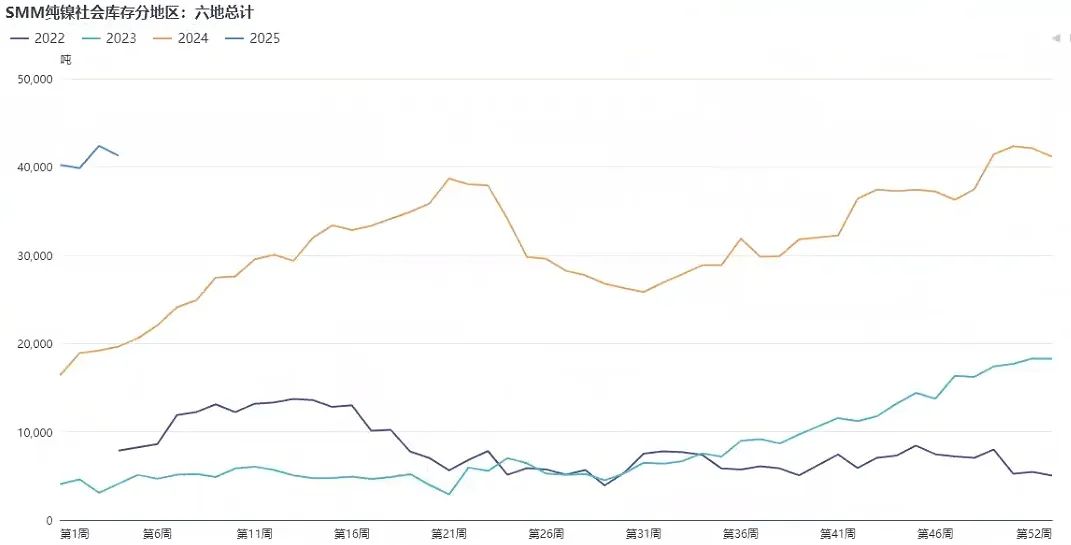Viewport: 1071px width, 545px height.
Task: Click the 2025 line's peak data point
Action: click(x=99, y=146)
